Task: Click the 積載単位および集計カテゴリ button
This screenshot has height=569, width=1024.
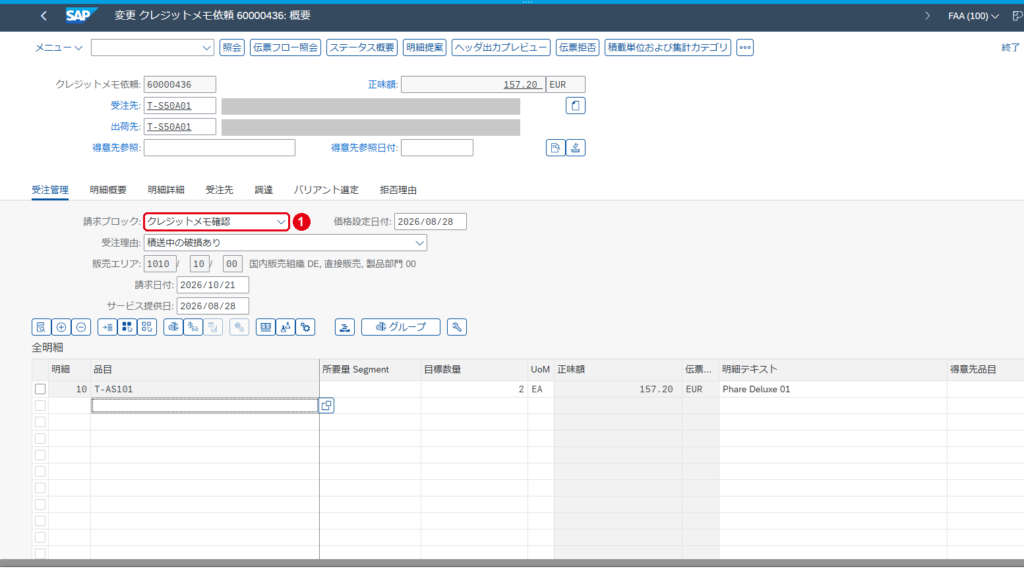Action: 667,48
